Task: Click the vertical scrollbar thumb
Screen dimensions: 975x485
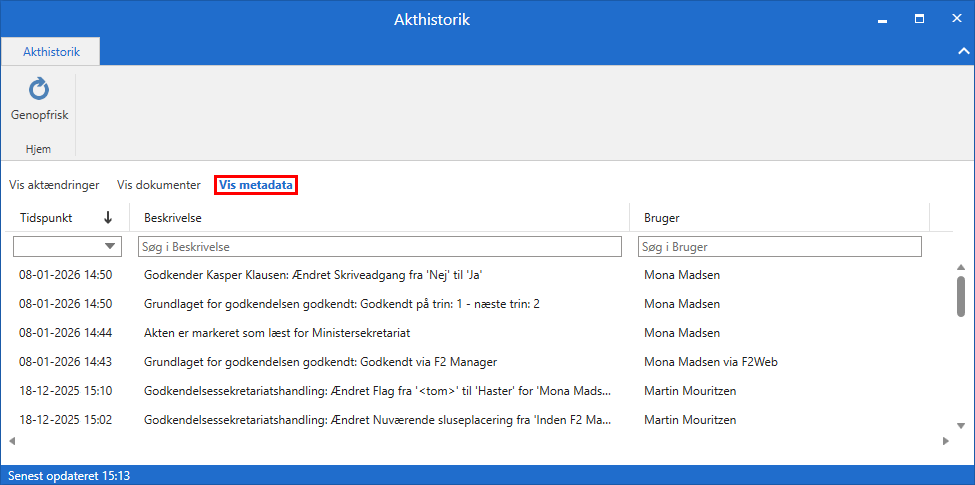Action: click(961, 296)
